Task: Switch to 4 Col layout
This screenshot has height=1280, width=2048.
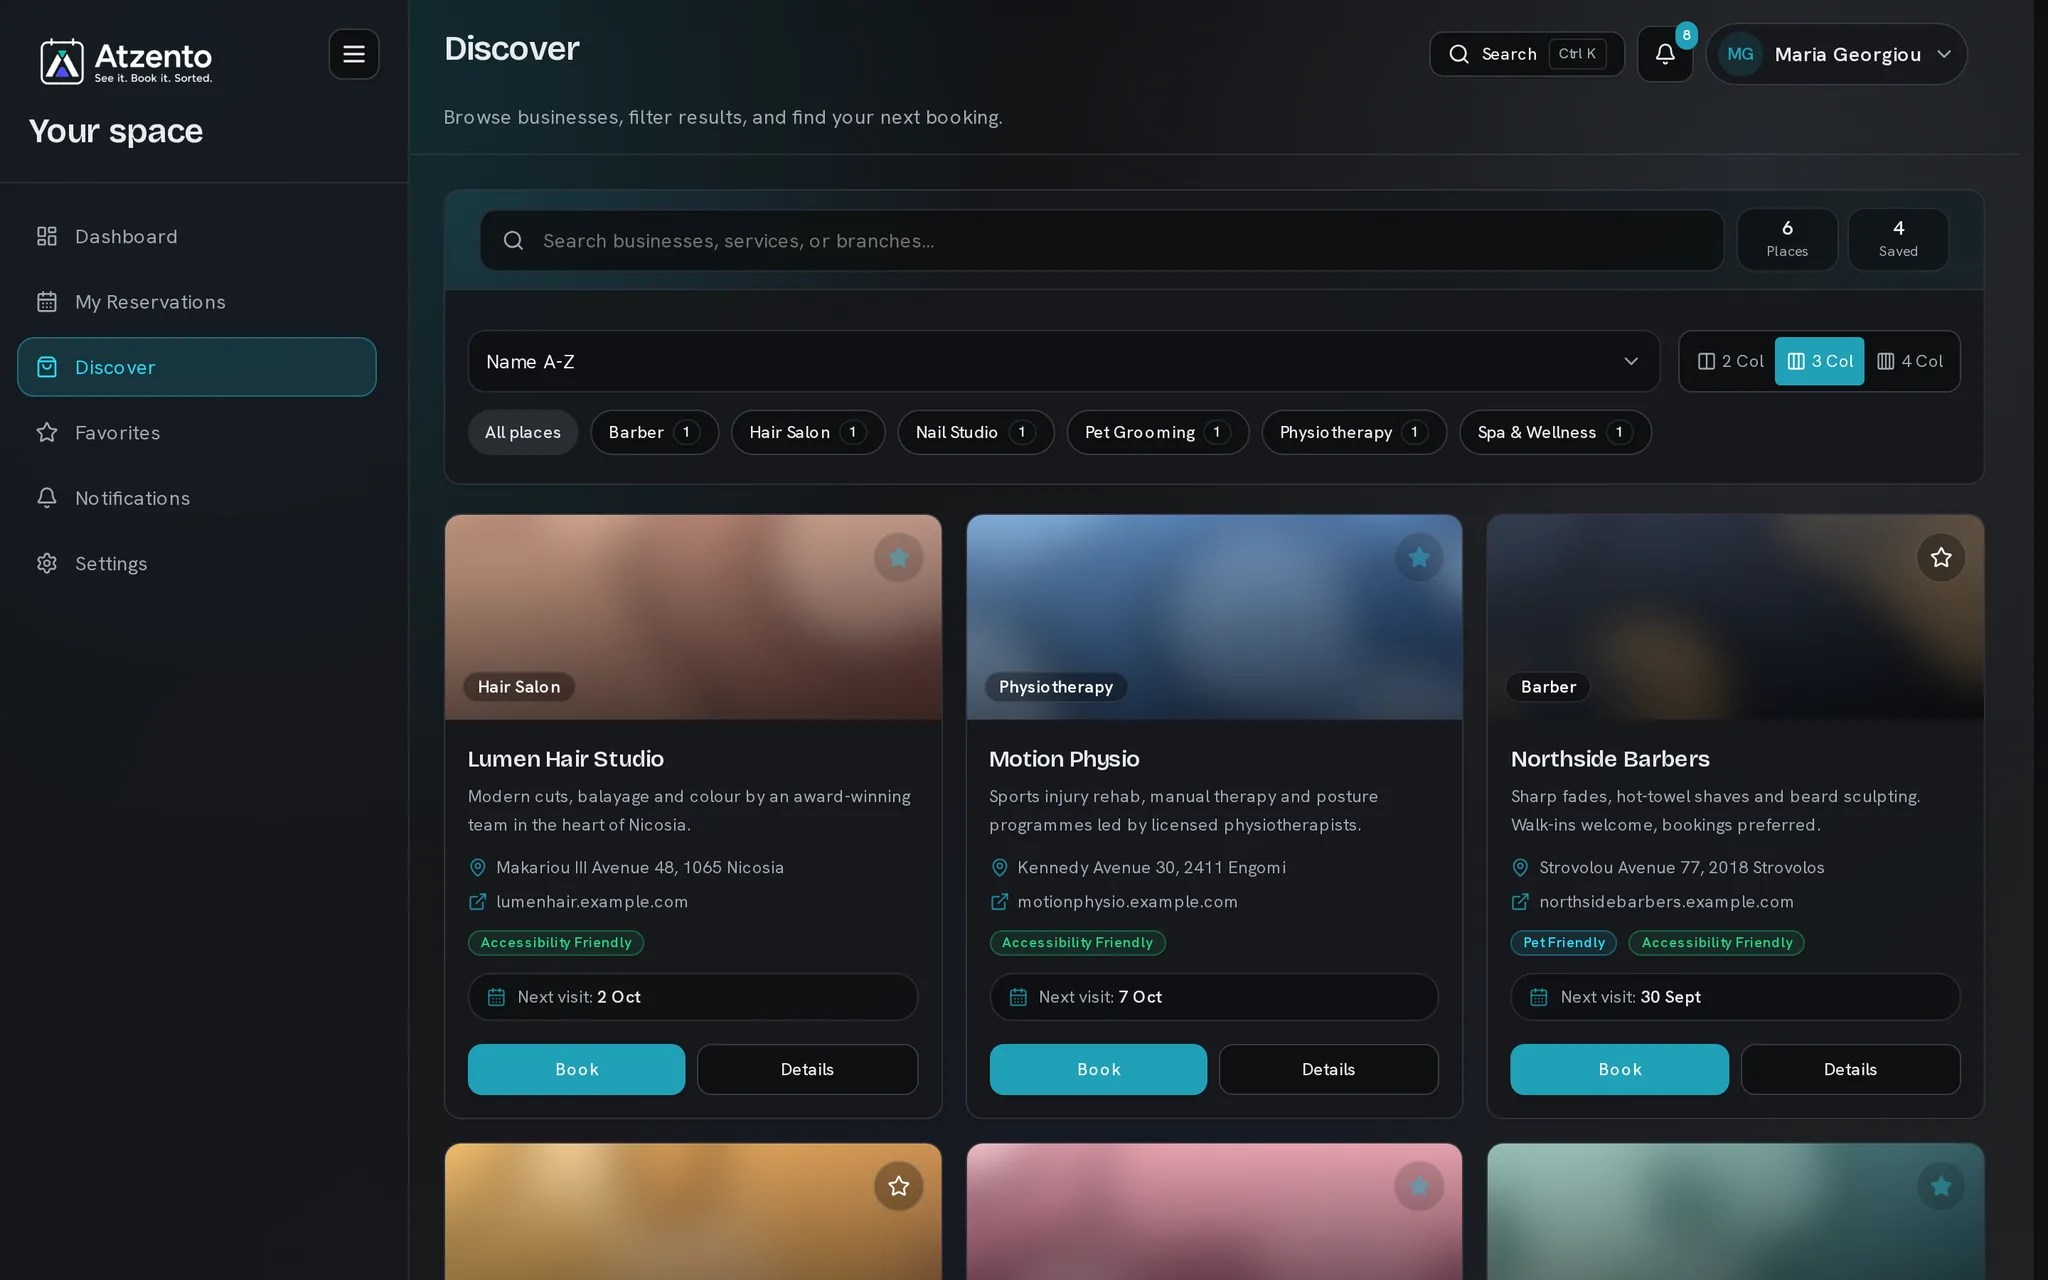Action: click(1910, 361)
